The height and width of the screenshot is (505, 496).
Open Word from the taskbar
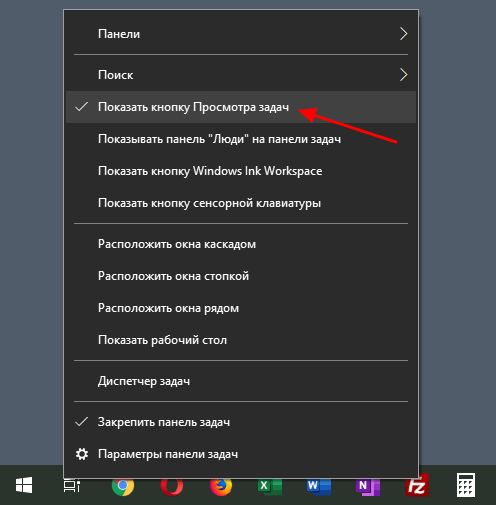(319, 487)
